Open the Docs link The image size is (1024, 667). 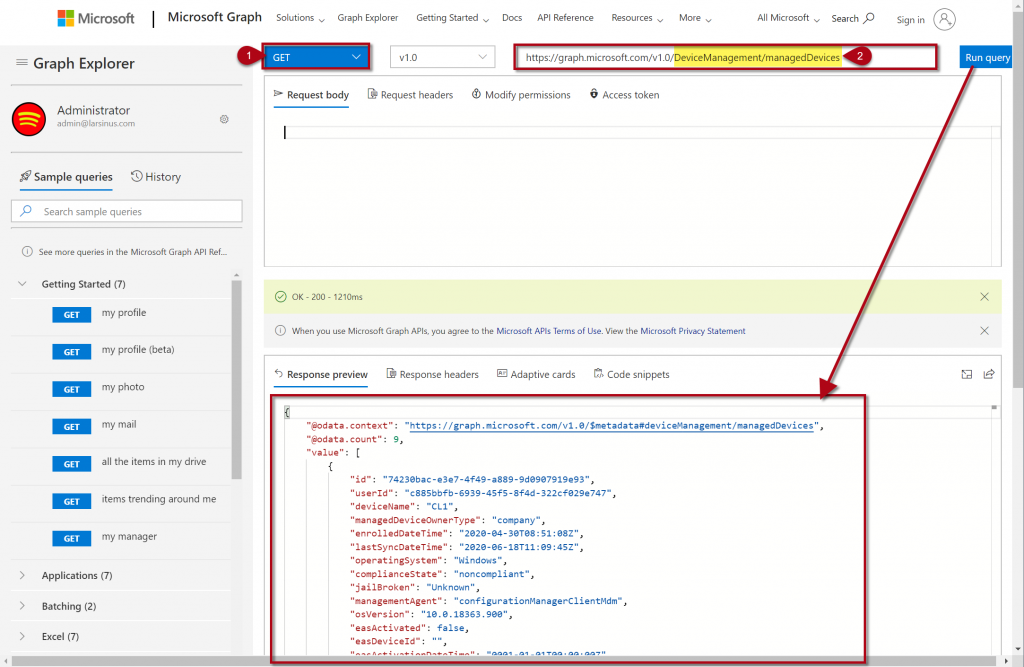(512, 18)
